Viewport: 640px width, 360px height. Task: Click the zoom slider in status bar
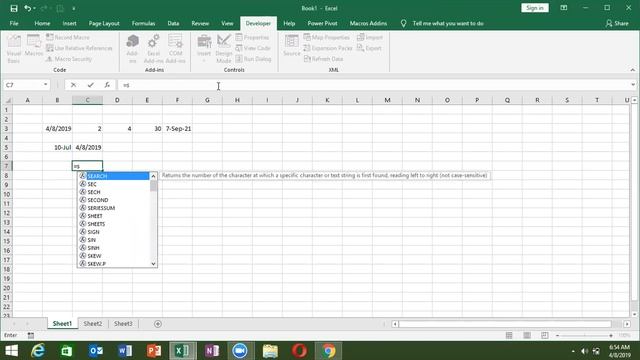tap(584, 336)
